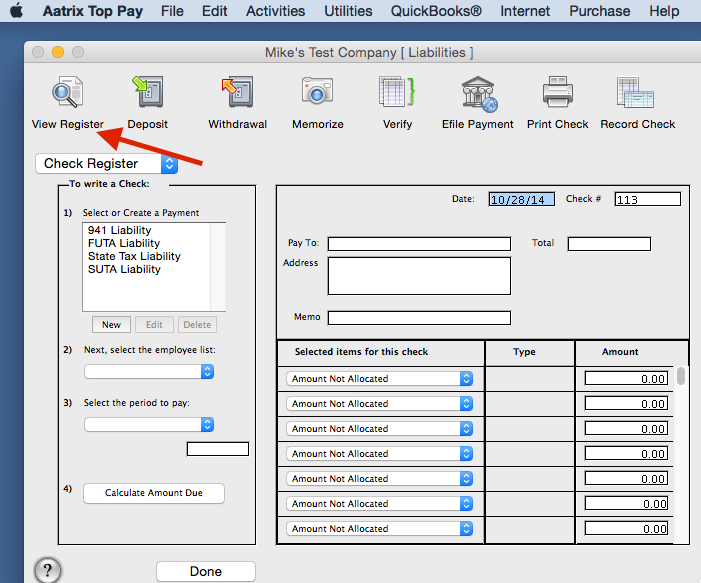
Task: Click the Edit payment button
Action: point(154,325)
